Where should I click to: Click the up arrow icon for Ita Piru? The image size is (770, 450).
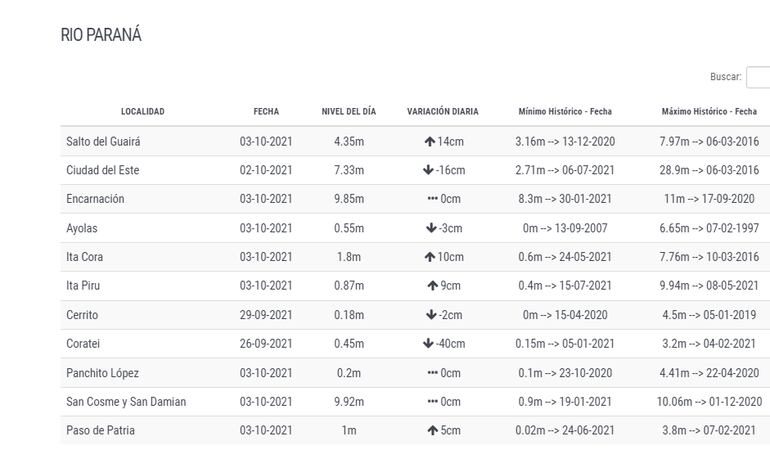click(432, 286)
